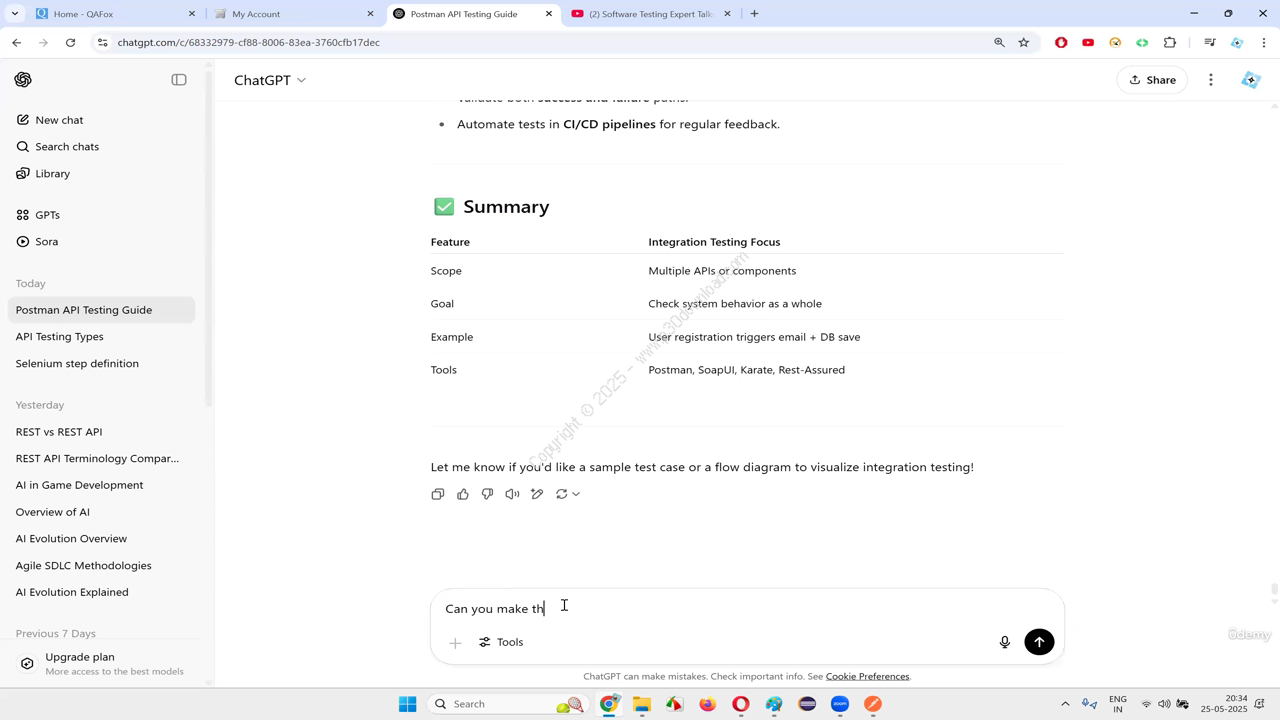The image size is (1280, 720).
Task: Reload the page
Action: [x=70, y=43]
